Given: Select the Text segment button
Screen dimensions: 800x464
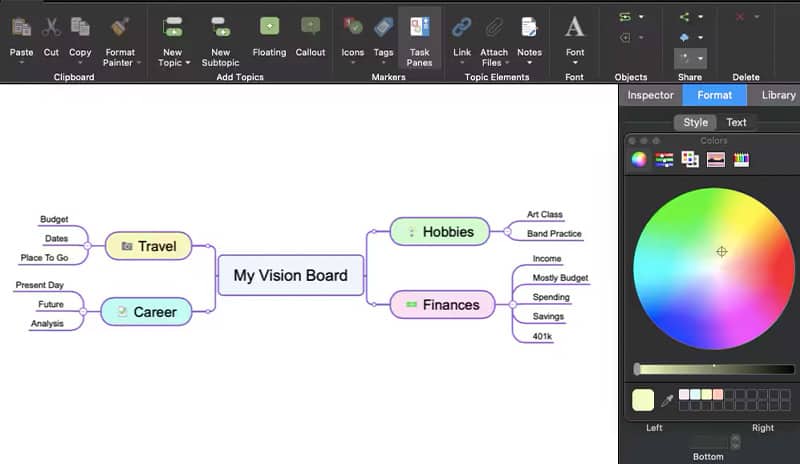Looking at the screenshot, I should pos(736,122).
